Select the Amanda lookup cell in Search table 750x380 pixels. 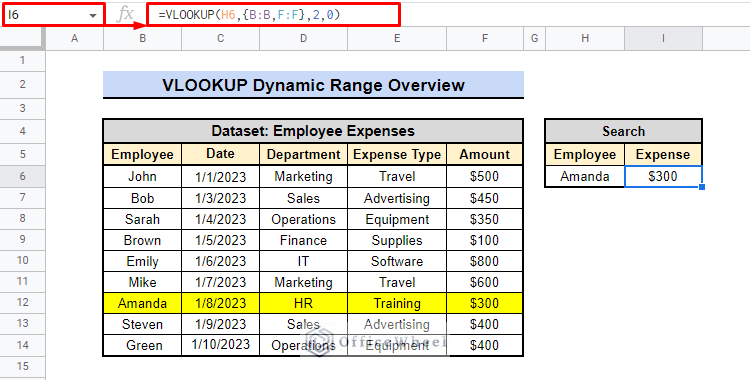(x=585, y=177)
